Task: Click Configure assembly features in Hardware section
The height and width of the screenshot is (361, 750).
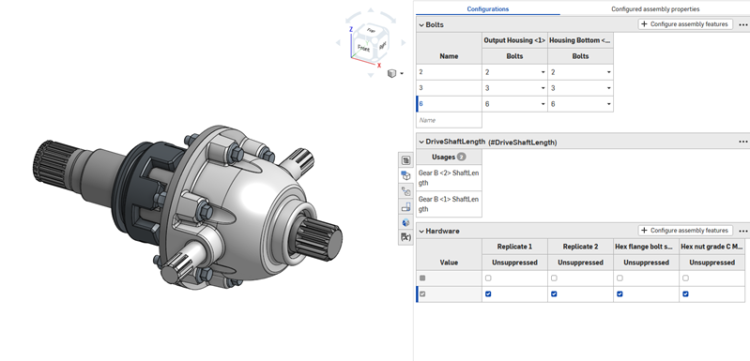Action: click(x=685, y=230)
